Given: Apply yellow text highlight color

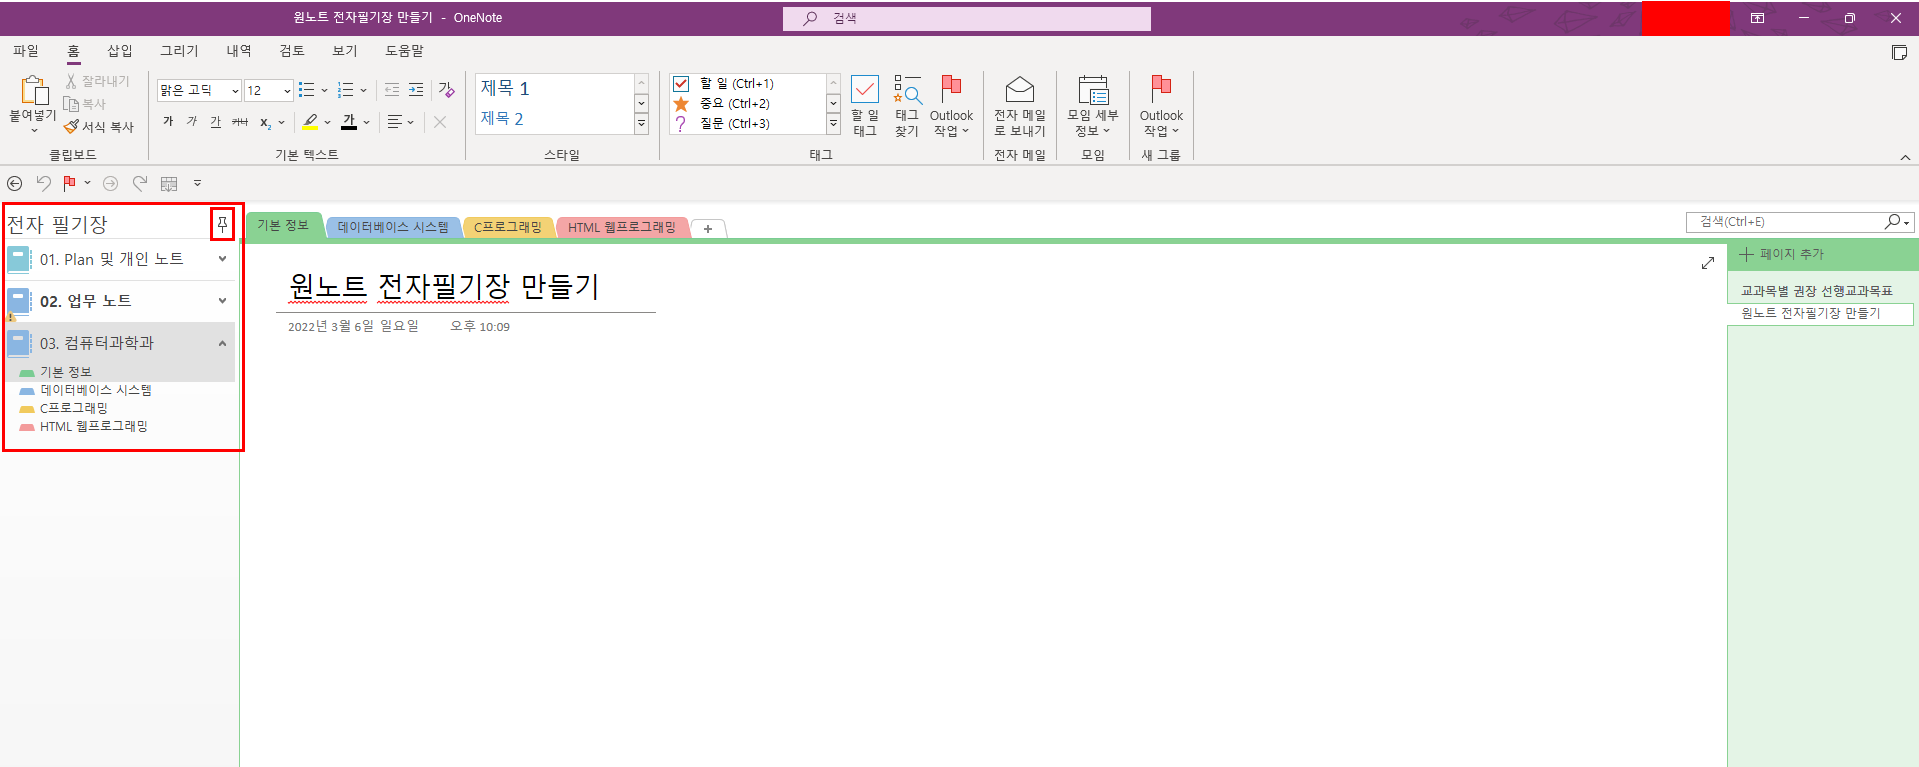Looking at the screenshot, I should coord(310,122).
